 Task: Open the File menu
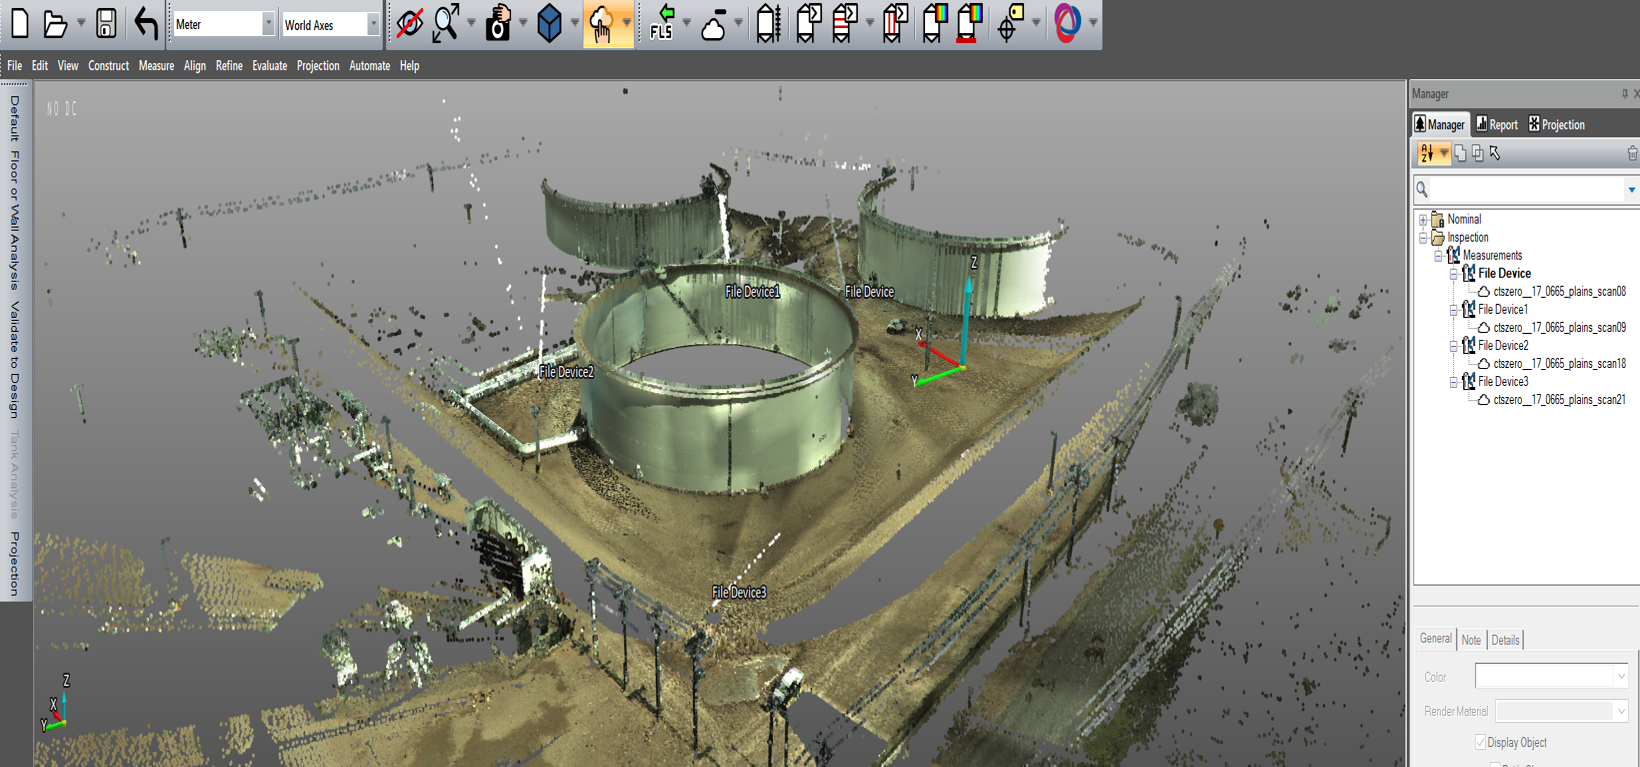point(14,66)
